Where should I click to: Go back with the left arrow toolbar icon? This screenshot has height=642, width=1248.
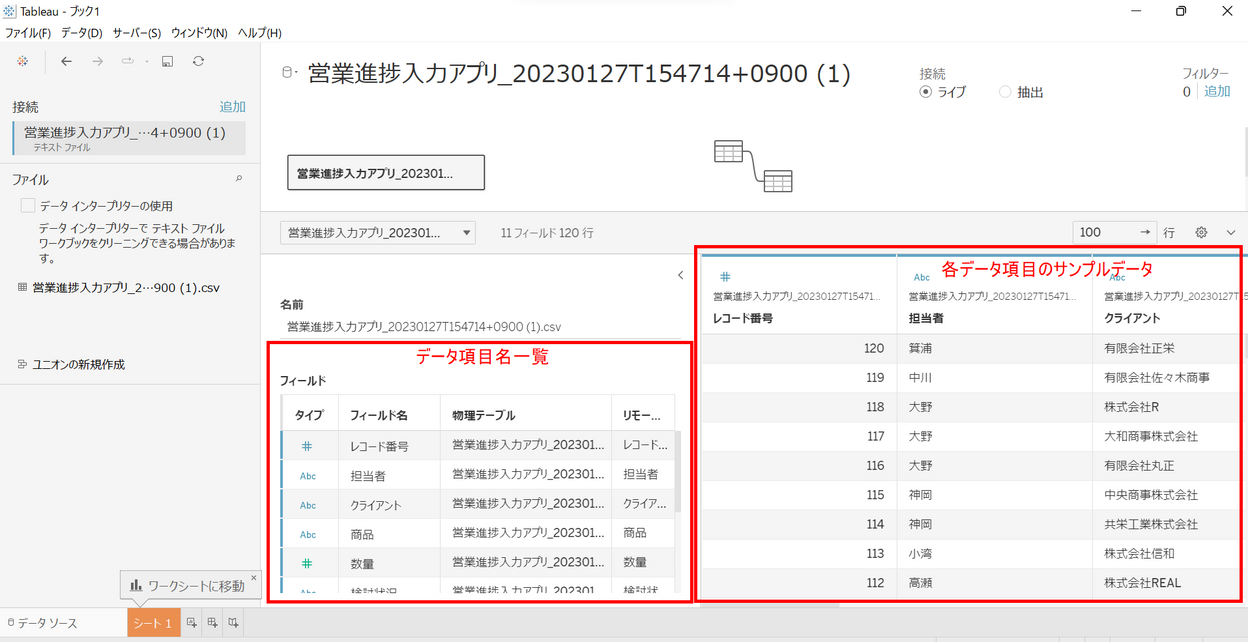pos(67,61)
